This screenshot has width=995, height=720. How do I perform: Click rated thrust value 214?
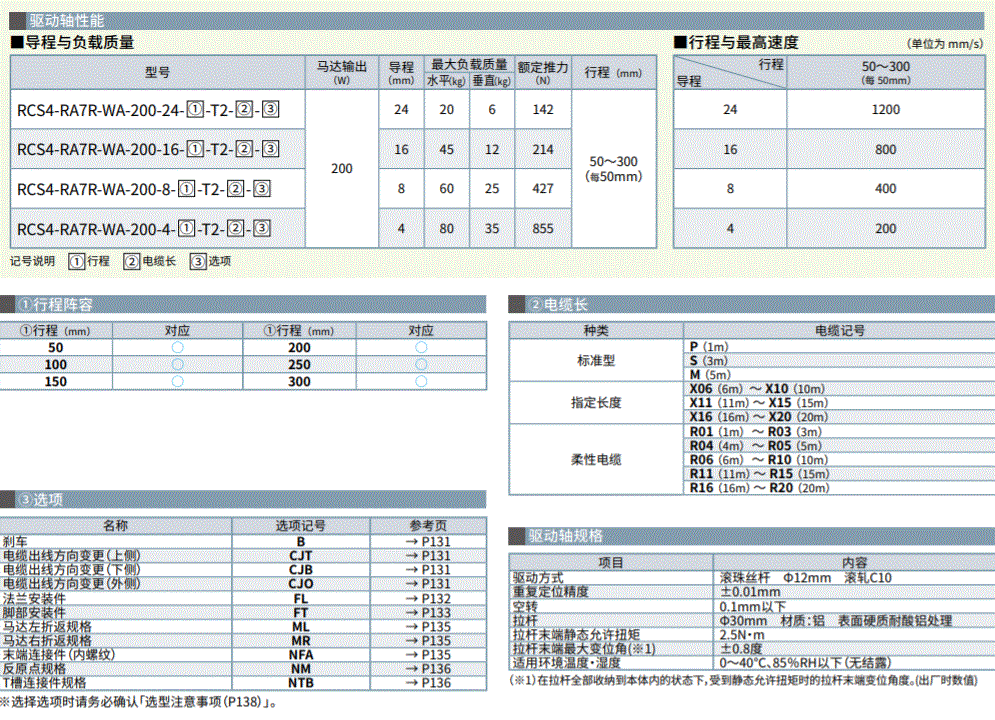click(543, 150)
